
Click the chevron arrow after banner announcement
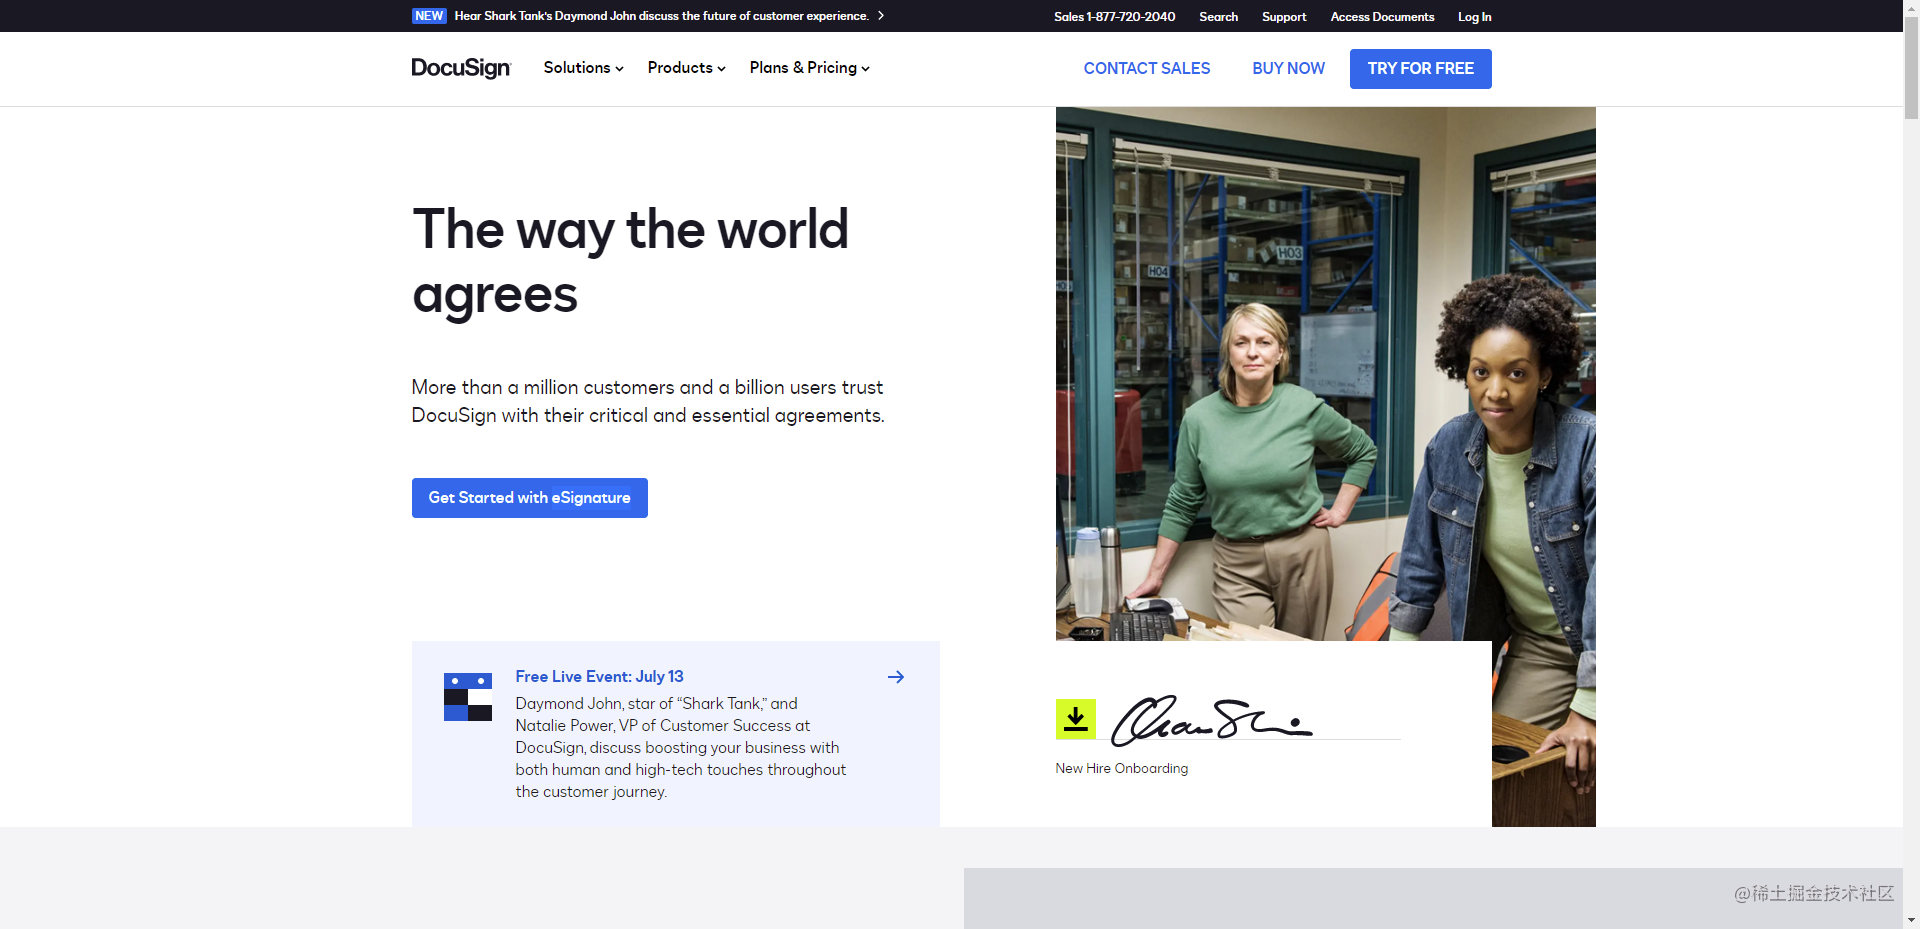(881, 16)
